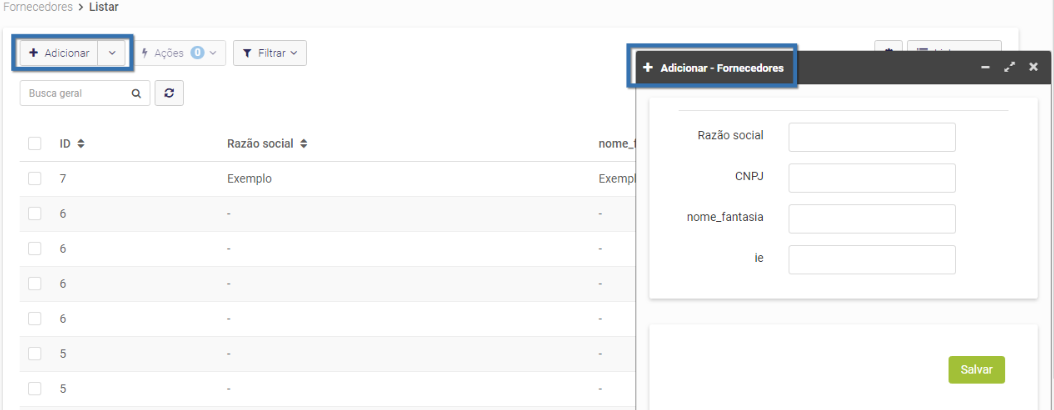Go to Fornecedores in the breadcrumb
Viewport: 1054px width, 410px height.
pos(37,7)
